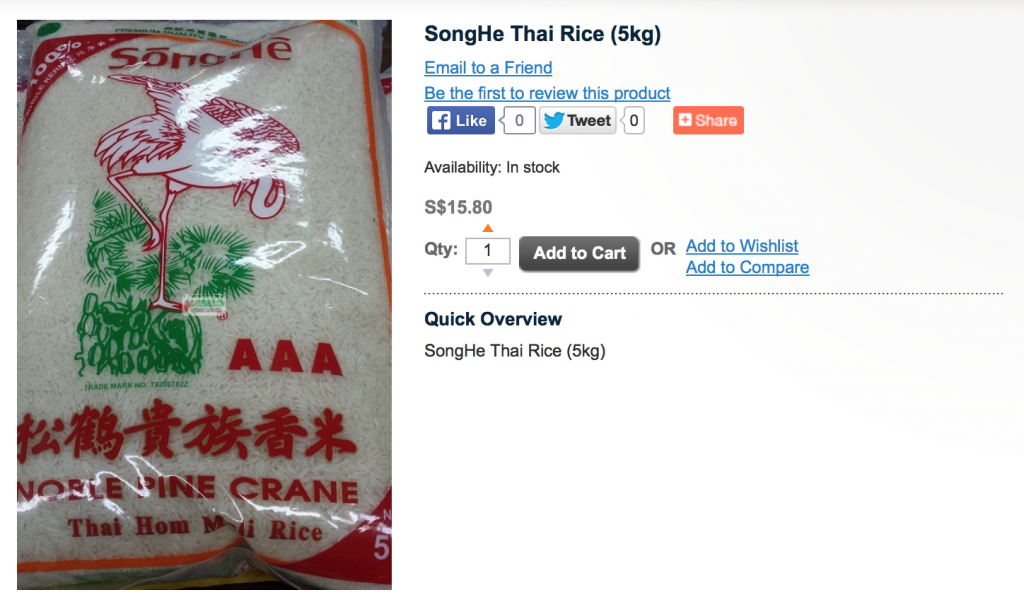The image size is (1024, 606).
Task: Click the Facebook like count bubble
Action: point(519,121)
